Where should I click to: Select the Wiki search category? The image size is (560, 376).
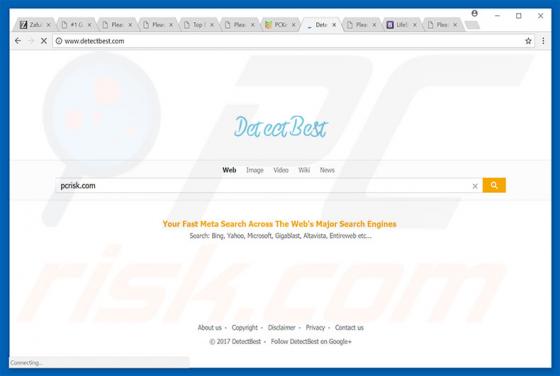pyautogui.click(x=304, y=170)
